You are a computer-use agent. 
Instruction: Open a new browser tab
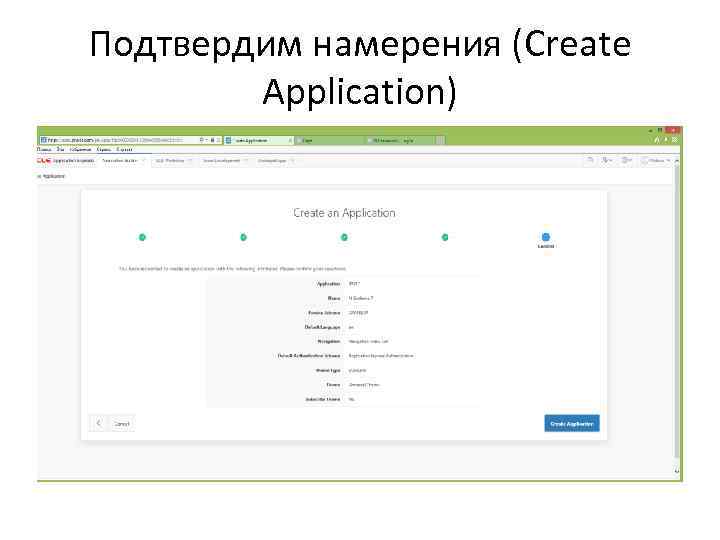(x=440, y=141)
